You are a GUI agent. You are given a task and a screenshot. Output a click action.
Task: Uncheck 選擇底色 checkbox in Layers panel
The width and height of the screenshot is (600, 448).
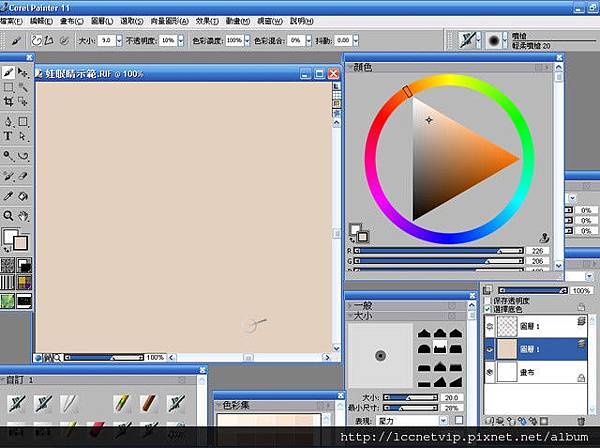click(488, 309)
